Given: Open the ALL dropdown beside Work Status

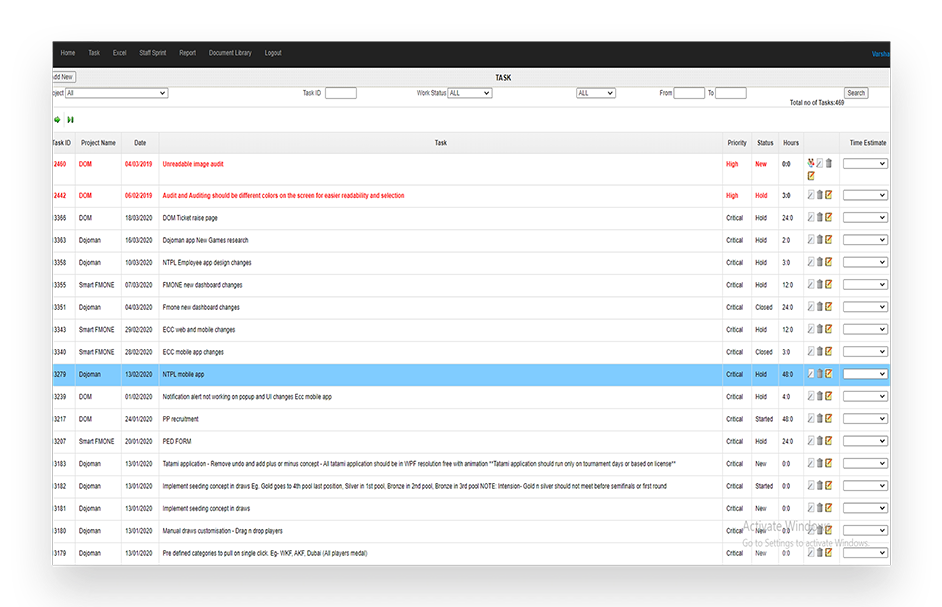Looking at the screenshot, I should pos(596,93).
